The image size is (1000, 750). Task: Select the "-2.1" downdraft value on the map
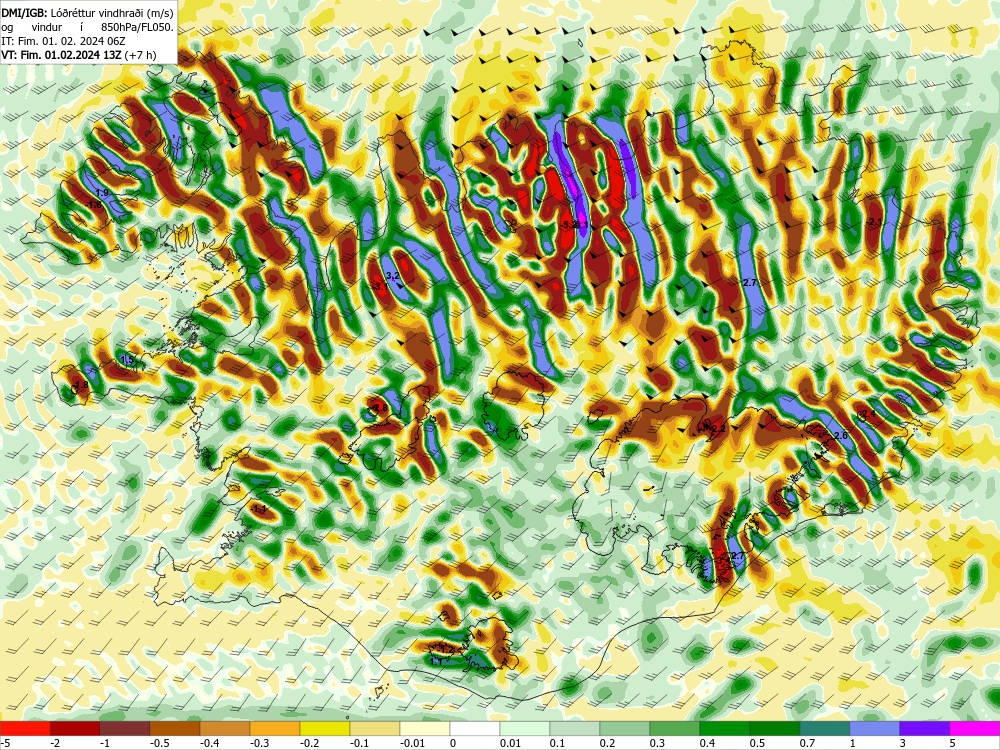coord(873,222)
